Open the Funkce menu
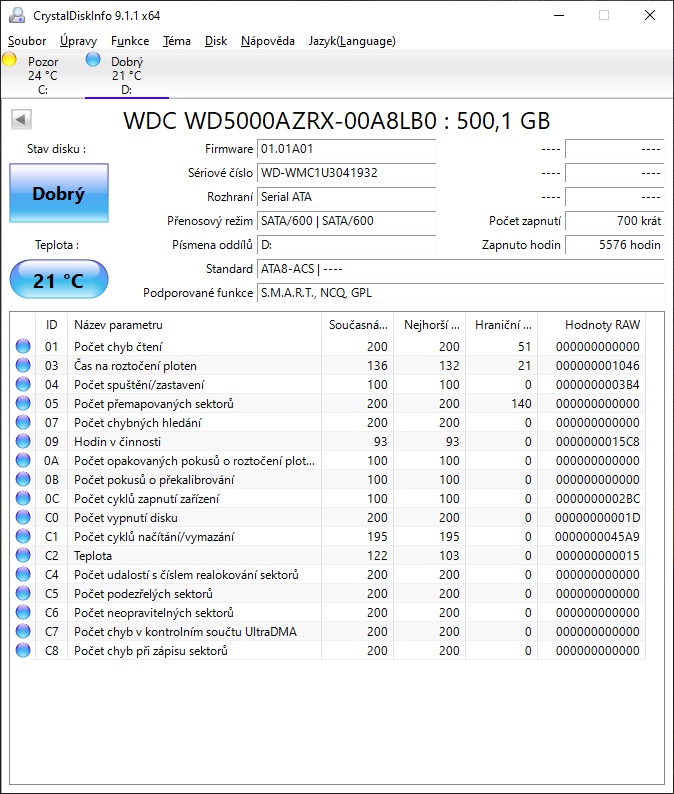Image resolution: width=674 pixels, height=794 pixels. tap(130, 41)
